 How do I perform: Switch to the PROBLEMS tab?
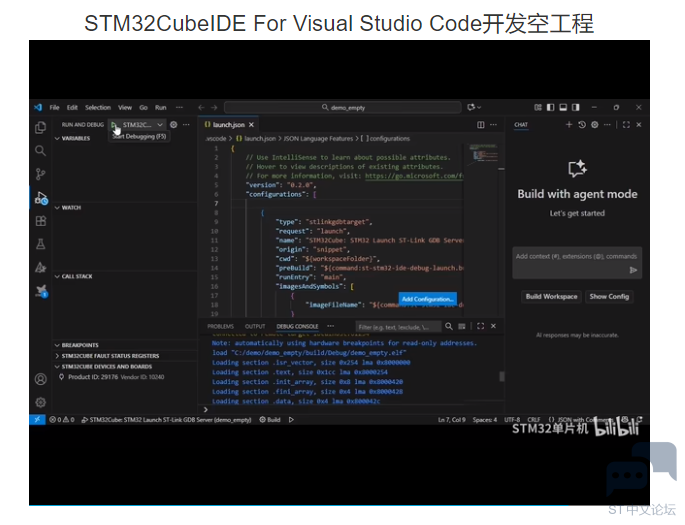(x=220, y=326)
